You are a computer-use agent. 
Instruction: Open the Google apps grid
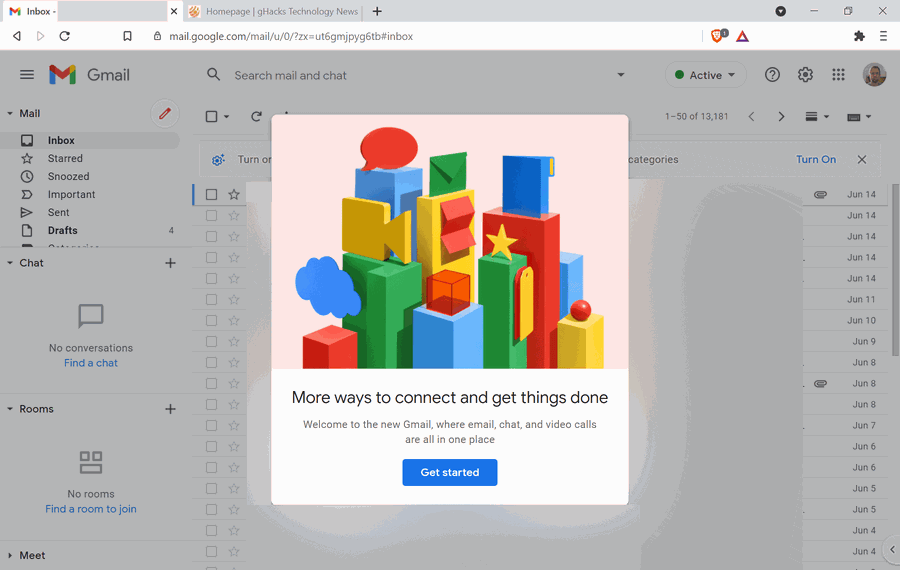coord(838,75)
